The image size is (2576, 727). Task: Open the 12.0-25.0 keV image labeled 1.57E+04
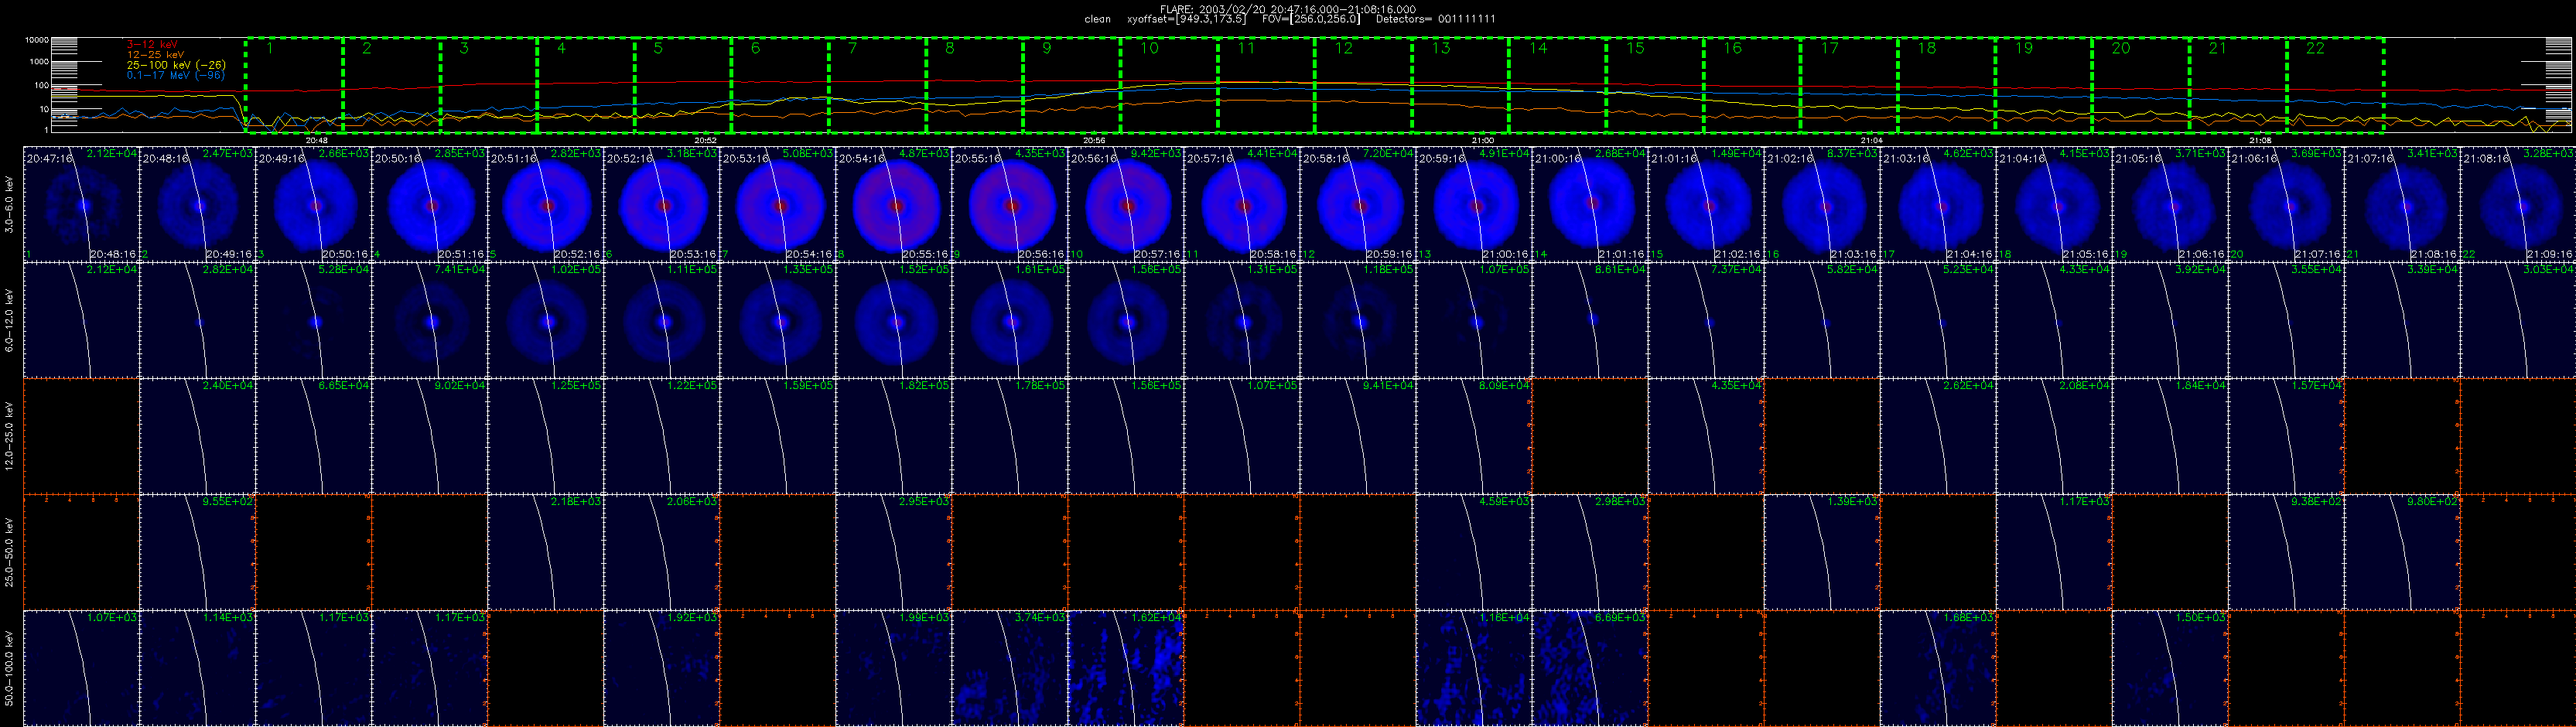click(x=2286, y=436)
